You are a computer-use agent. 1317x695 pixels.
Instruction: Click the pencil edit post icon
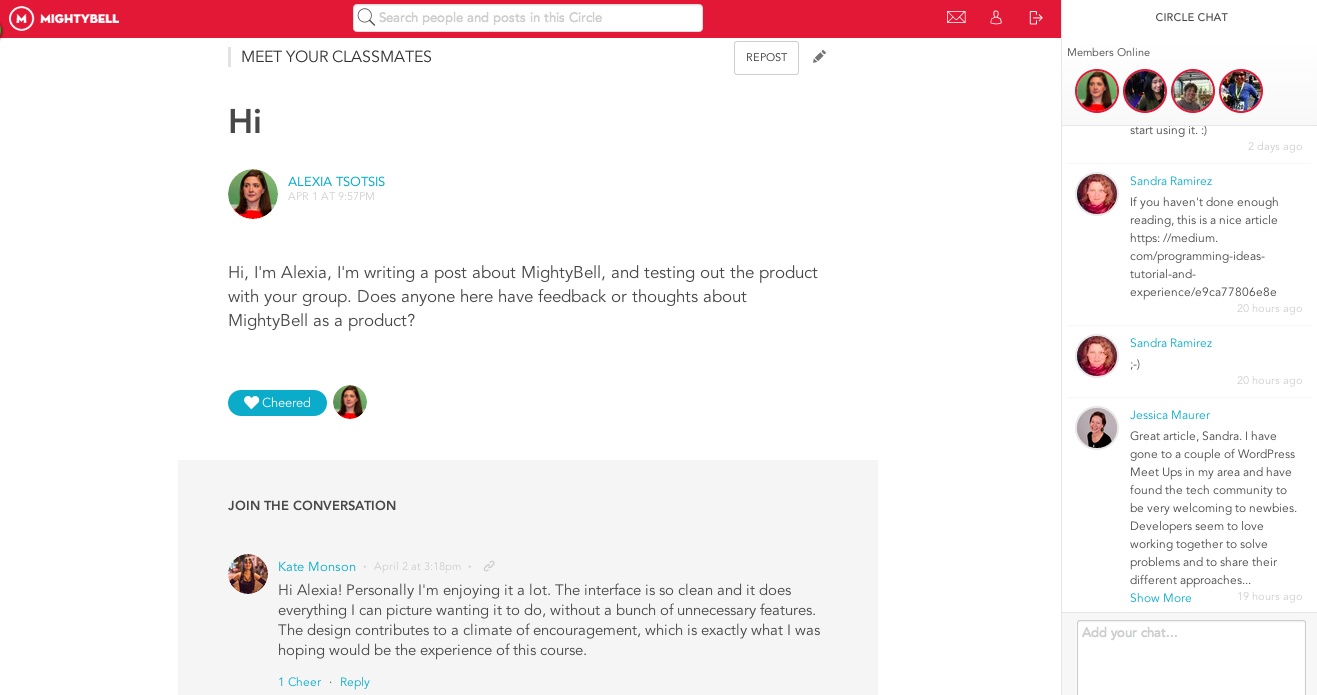click(x=819, y=57)
